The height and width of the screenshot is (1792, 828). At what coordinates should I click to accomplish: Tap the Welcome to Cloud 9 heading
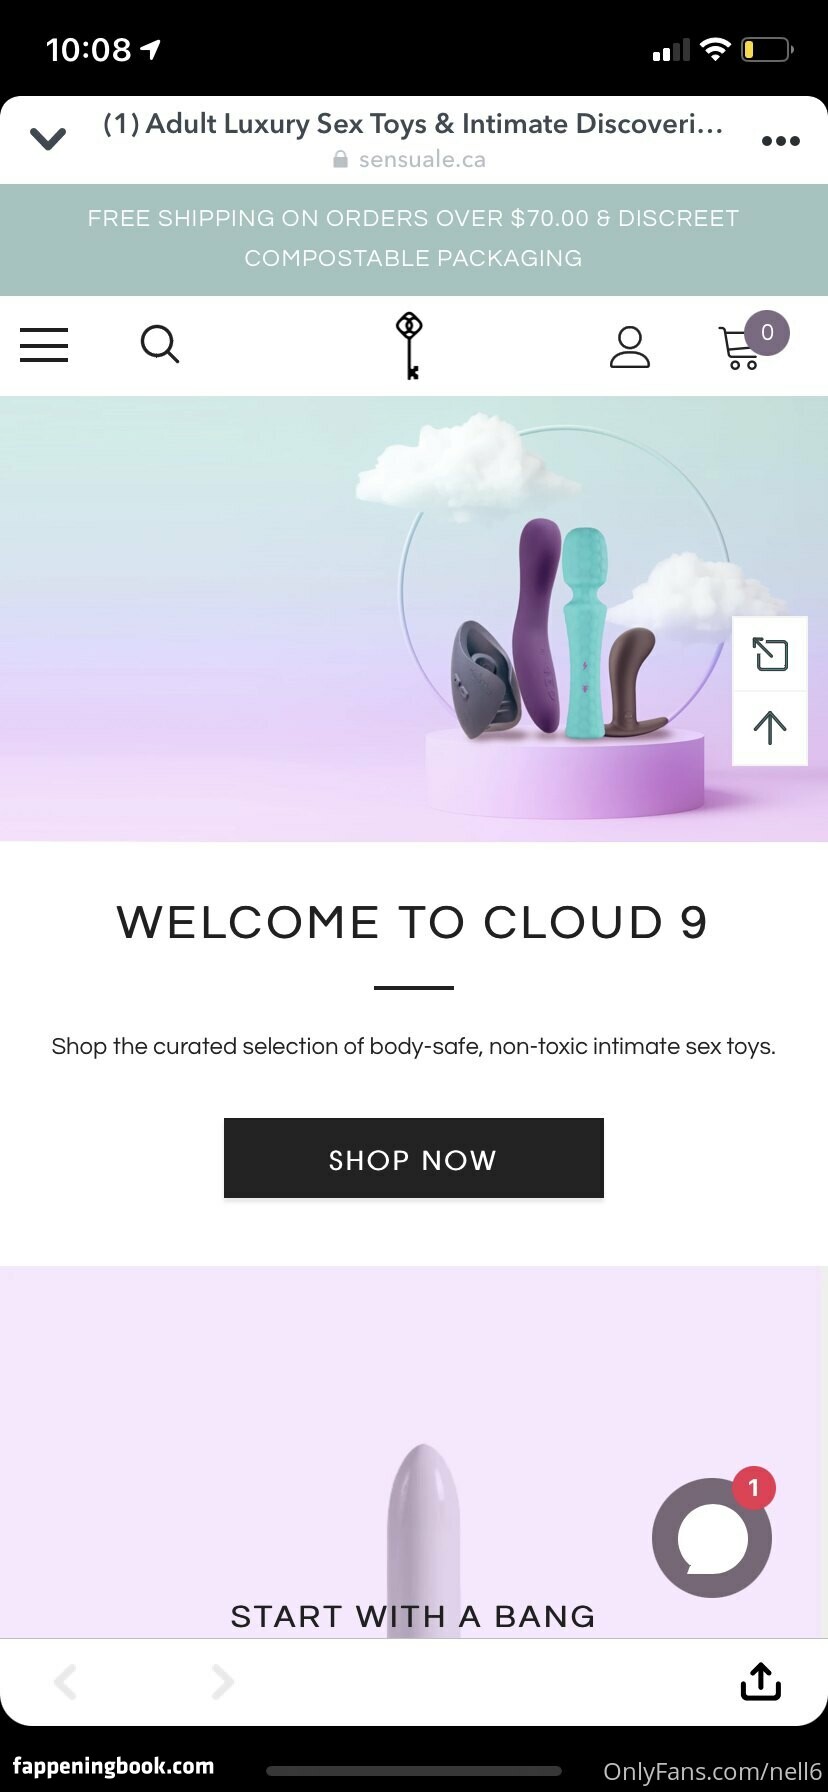pyautogui.click(x=413, y=922)
